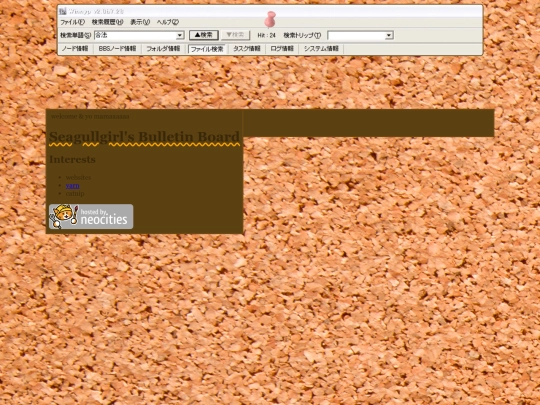Switch to the フォルダ情報 tab
540x405 pixels.
[163, 49]
